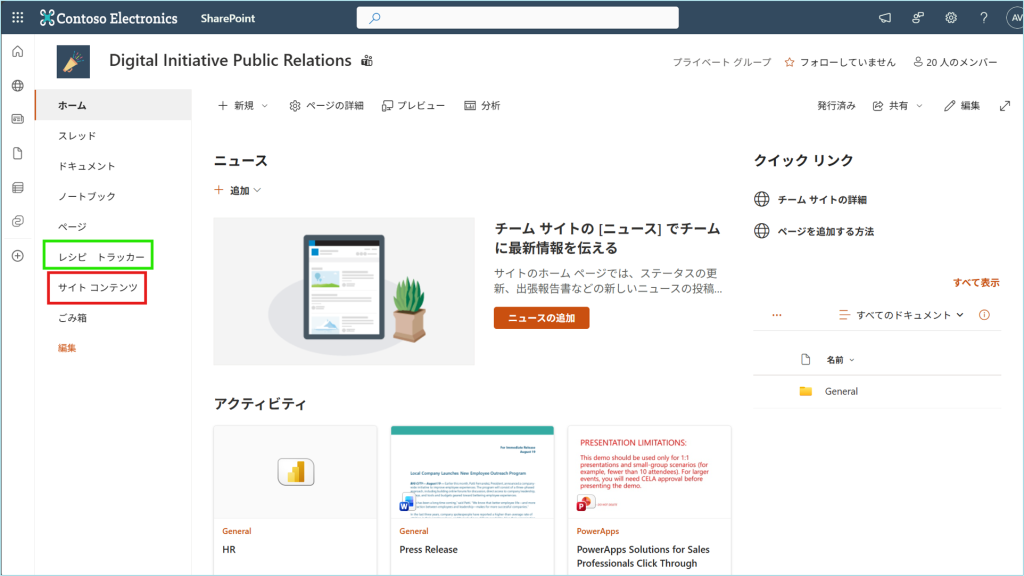The width and height of the screenshot is (1024, 576).
Task: Click the ニュースの追加 button
Action: point(541,318)
